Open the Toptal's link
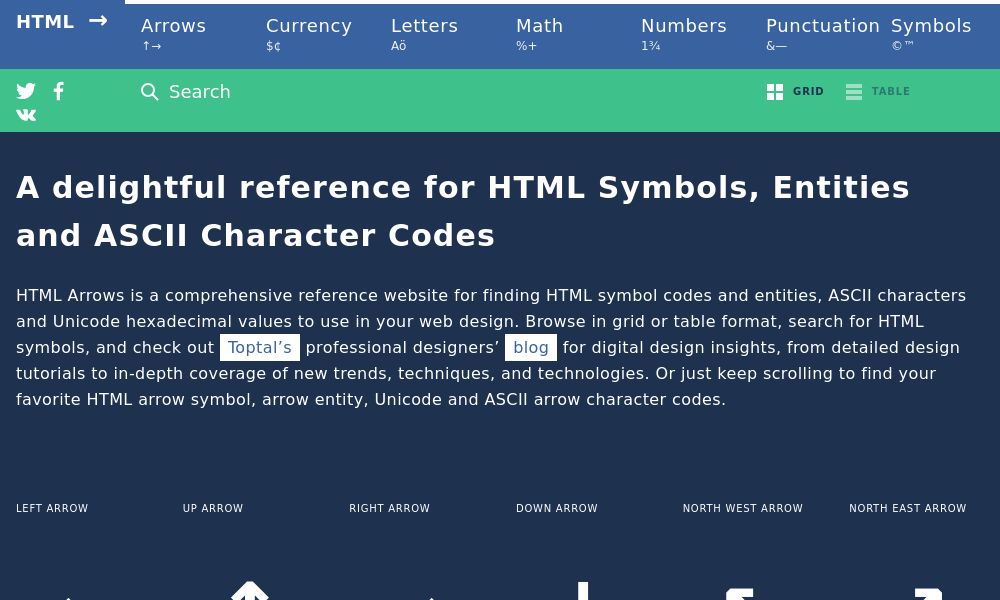 pyautogui.click(x=259, y=347)
